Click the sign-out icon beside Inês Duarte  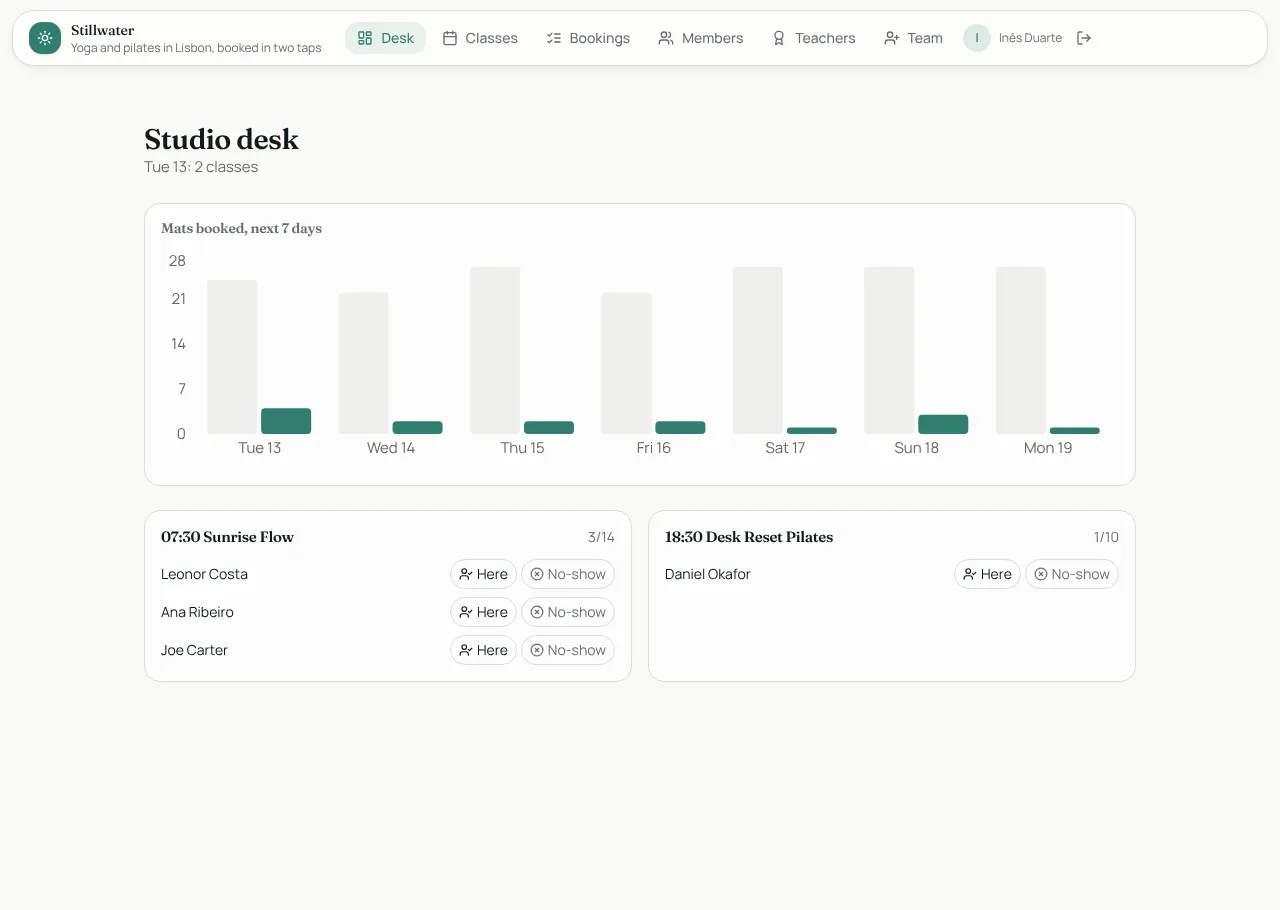point(1084,38)
